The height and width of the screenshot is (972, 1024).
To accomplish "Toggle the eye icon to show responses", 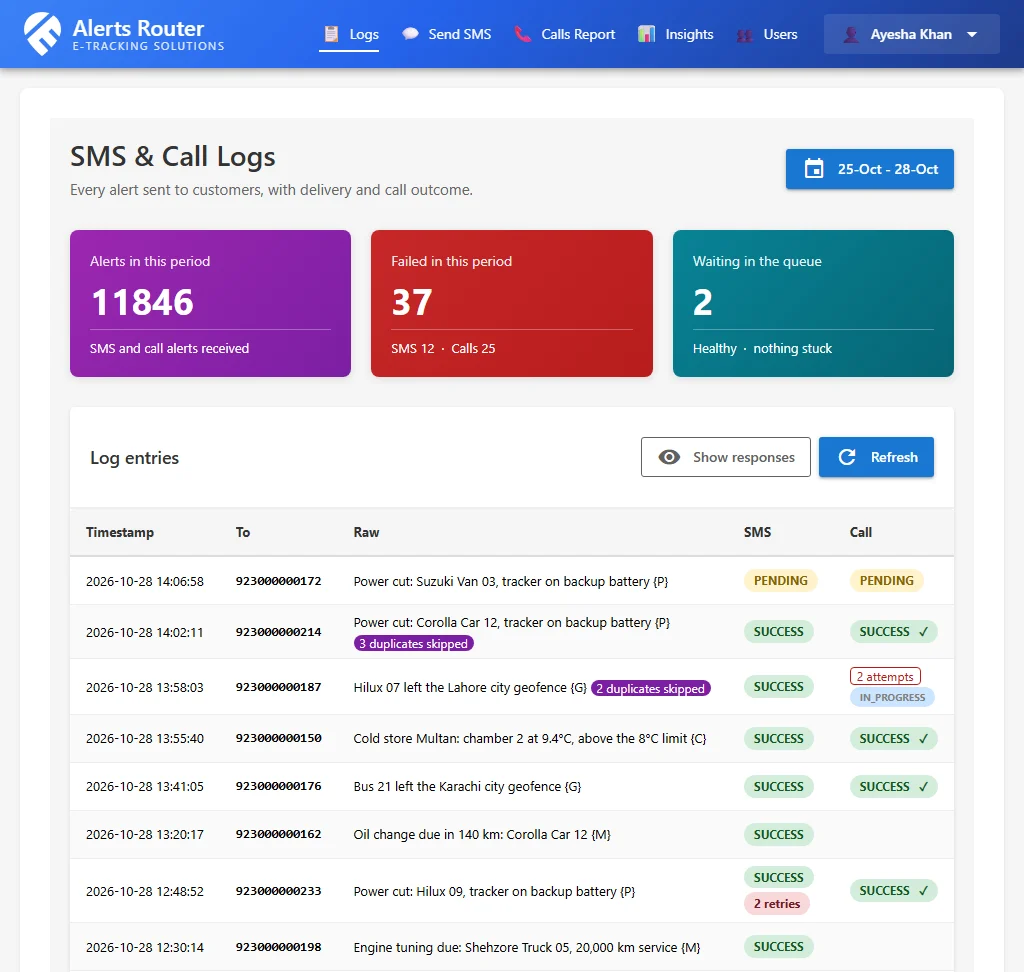I will click(x=669, y=457).
